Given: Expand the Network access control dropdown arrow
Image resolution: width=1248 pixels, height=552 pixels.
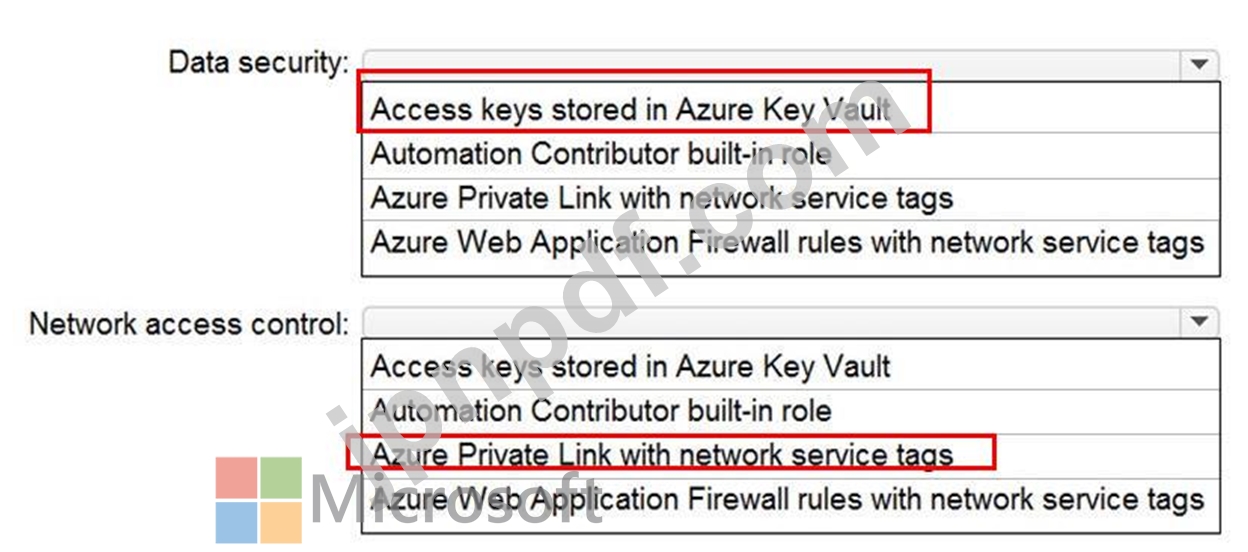Looking at the screenshot, I should point(1197,322).
